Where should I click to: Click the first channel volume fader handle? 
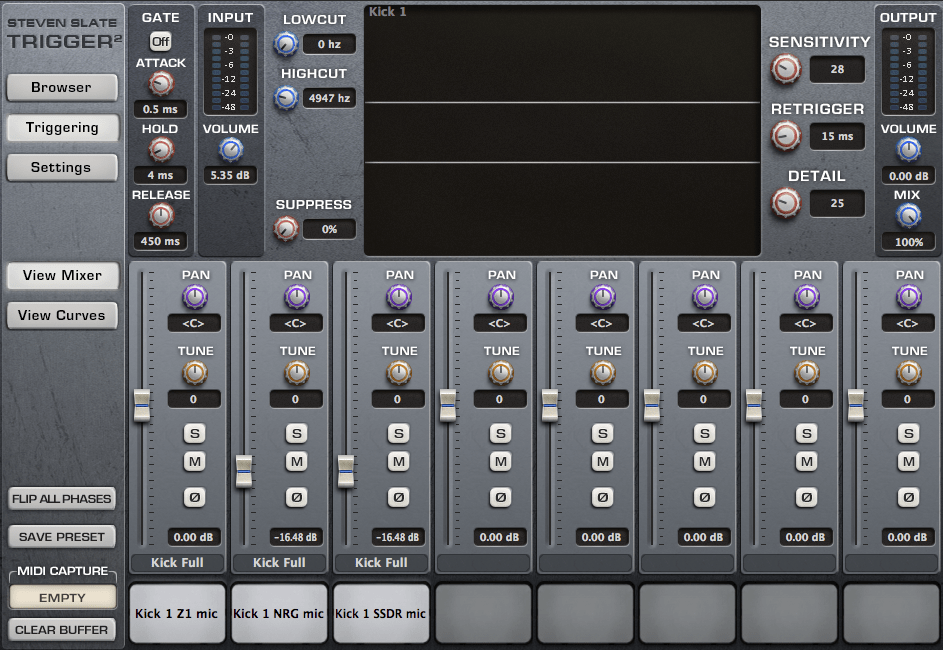point(143,406)
